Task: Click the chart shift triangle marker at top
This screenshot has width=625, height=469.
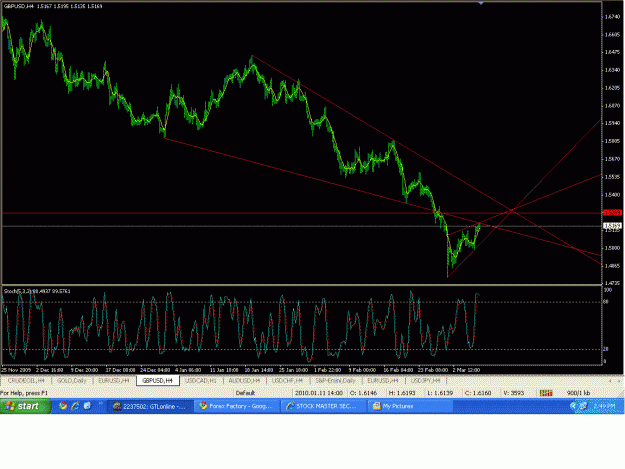Action: pyautogui.click(x=481, y=3)
